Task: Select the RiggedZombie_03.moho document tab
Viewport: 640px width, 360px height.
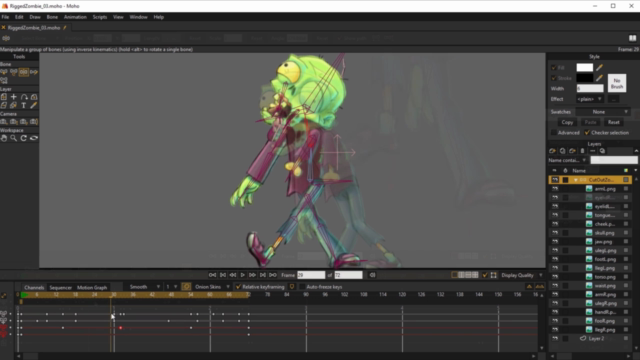Action: 34,28
